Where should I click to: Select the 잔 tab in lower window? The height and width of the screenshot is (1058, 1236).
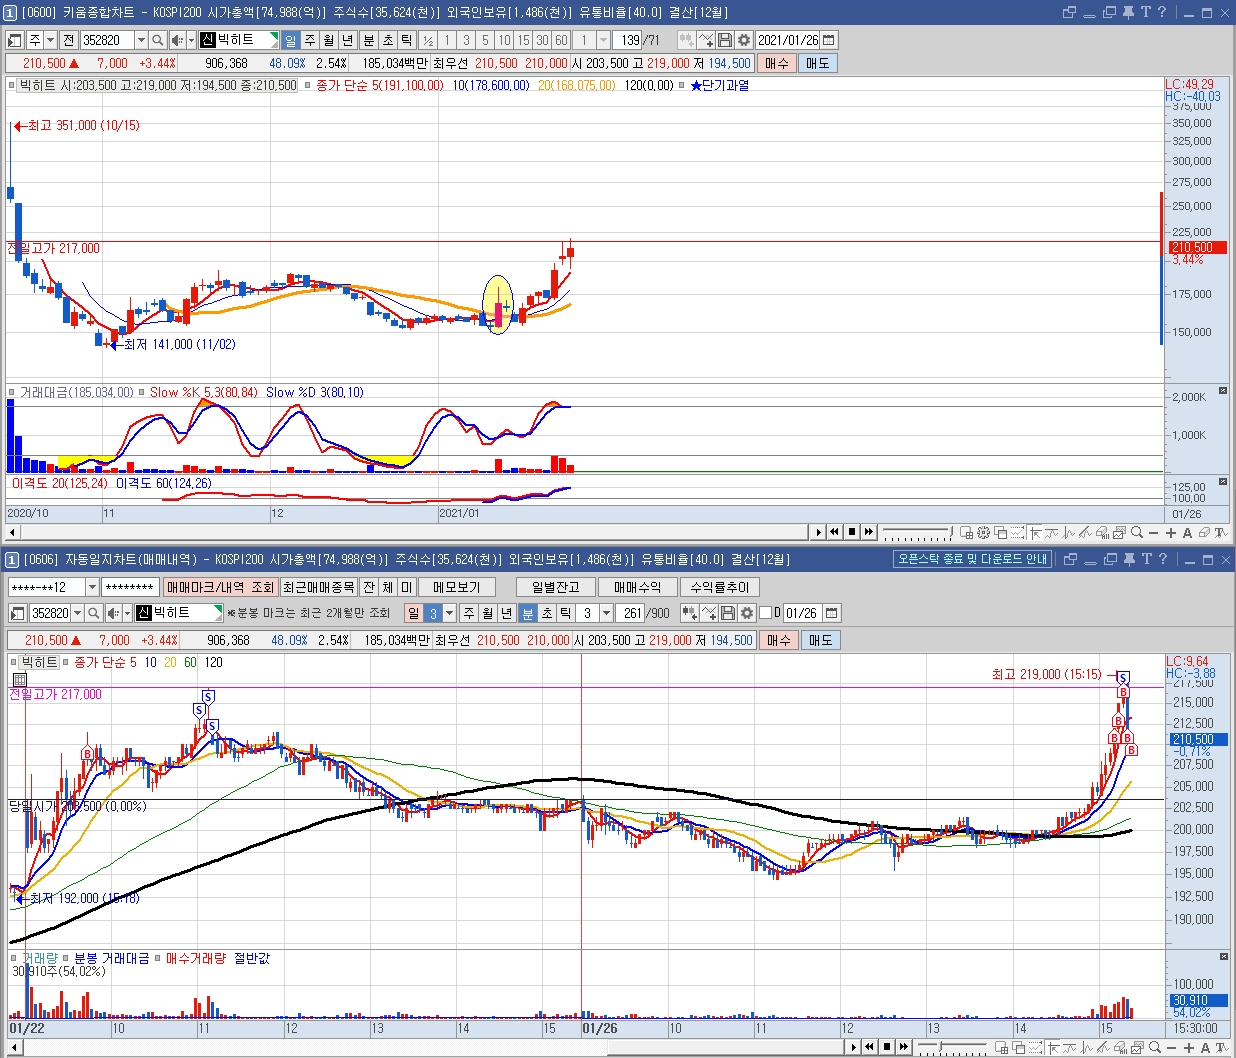pos(369,587)
